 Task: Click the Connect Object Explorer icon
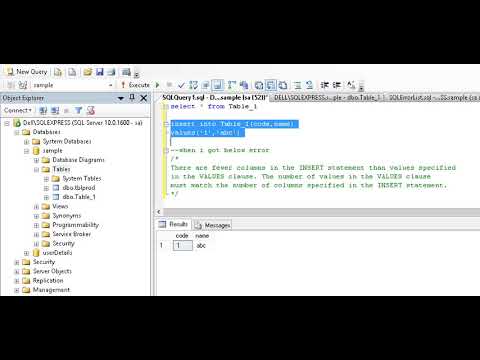[x=43, y=110]
